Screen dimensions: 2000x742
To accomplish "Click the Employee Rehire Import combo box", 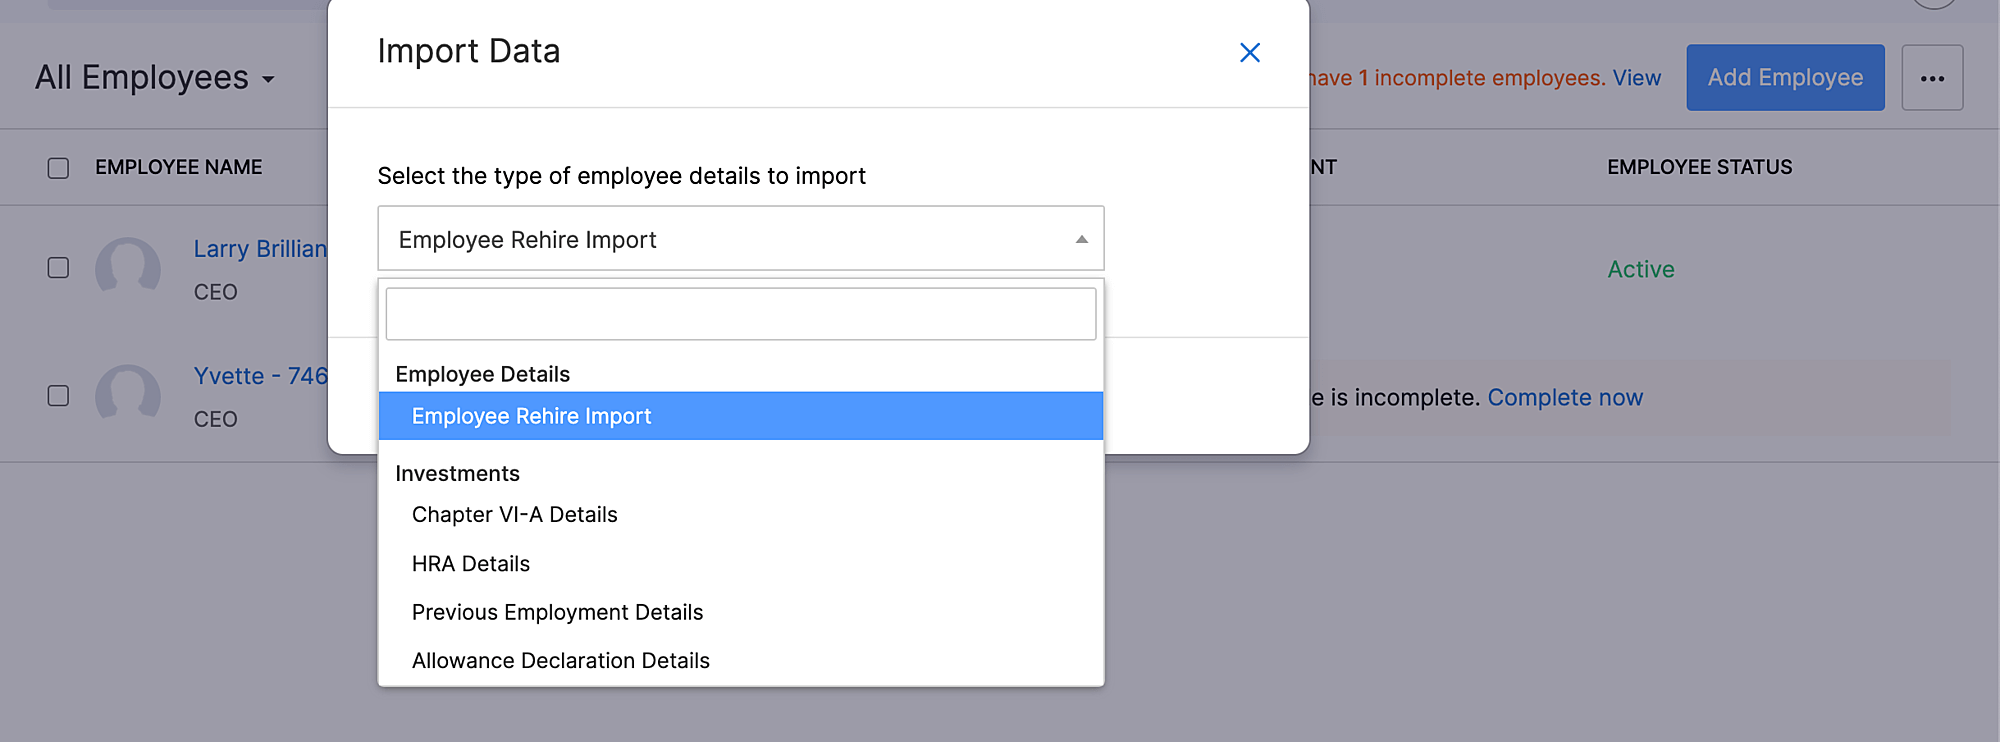I will [x=740, y=239].
